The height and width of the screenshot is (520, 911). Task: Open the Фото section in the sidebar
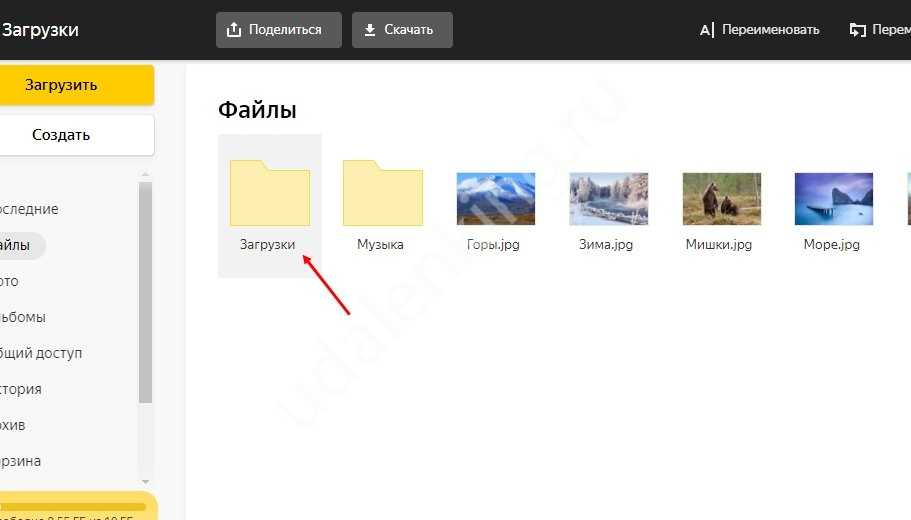[x=12, y=281]
